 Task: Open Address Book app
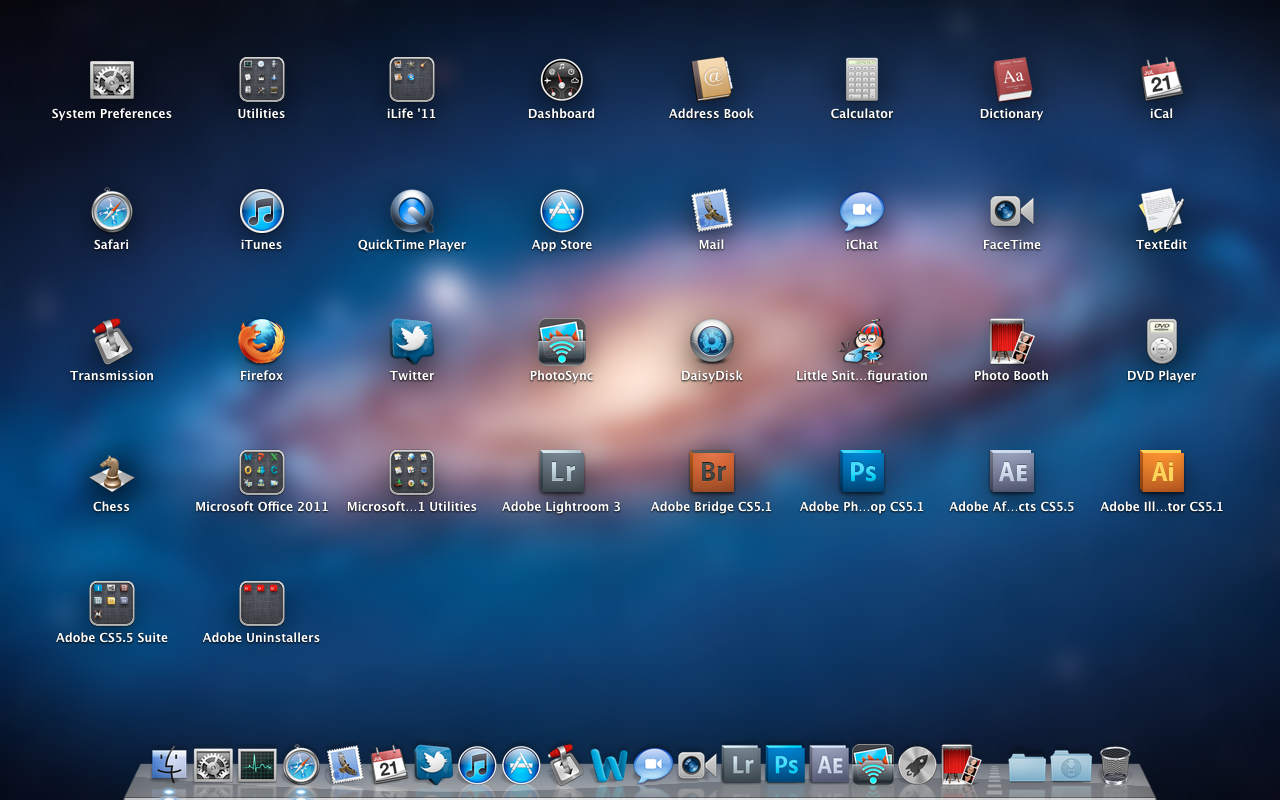click(712, 80)
